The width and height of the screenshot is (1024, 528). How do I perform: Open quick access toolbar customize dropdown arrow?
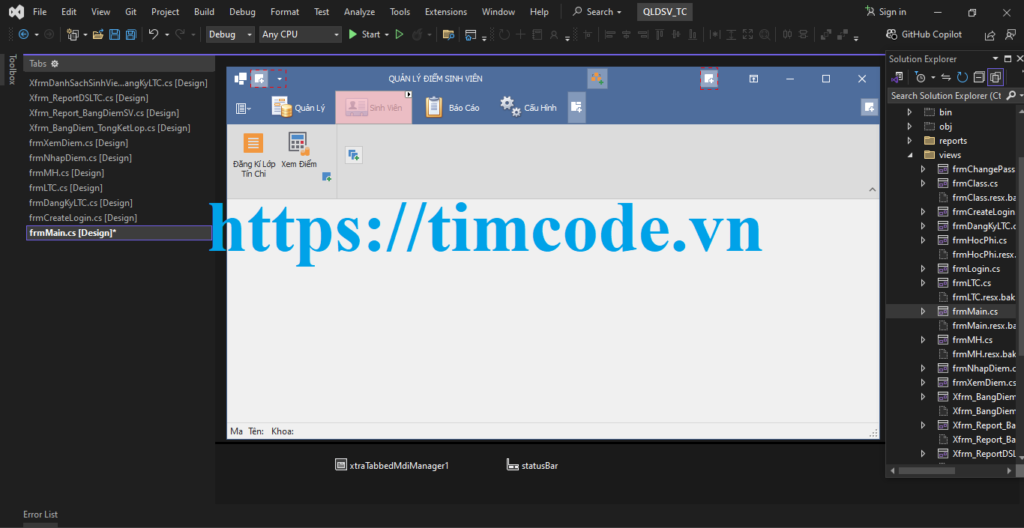click(x=280, y=79)
